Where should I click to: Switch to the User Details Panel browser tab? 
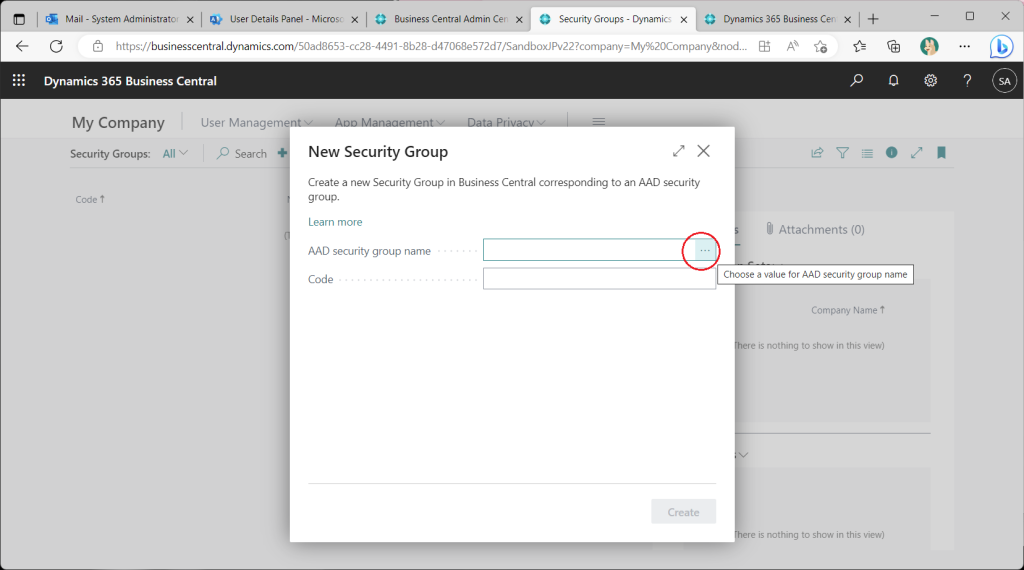[x=285, y=19]
